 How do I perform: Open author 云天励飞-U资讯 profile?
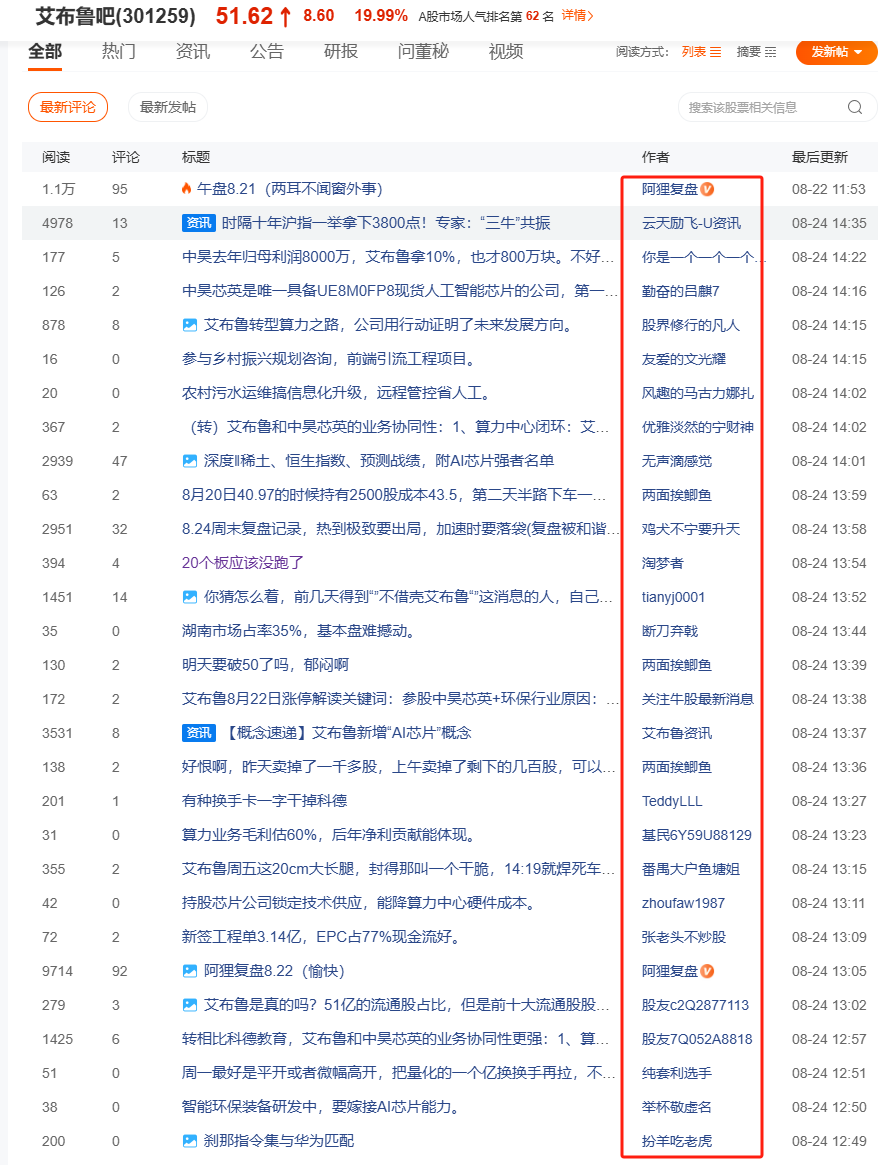692,223
